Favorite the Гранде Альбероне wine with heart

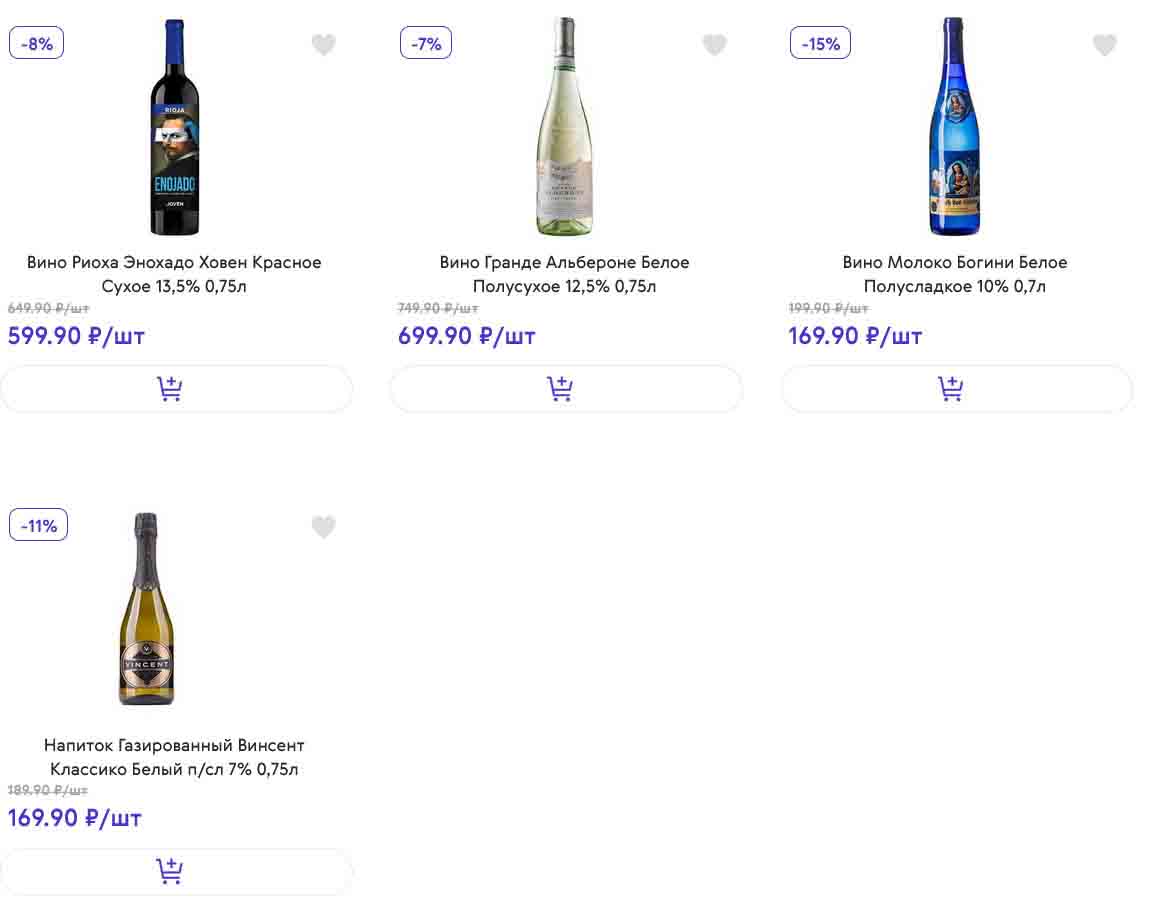click(x=714, y=45)
